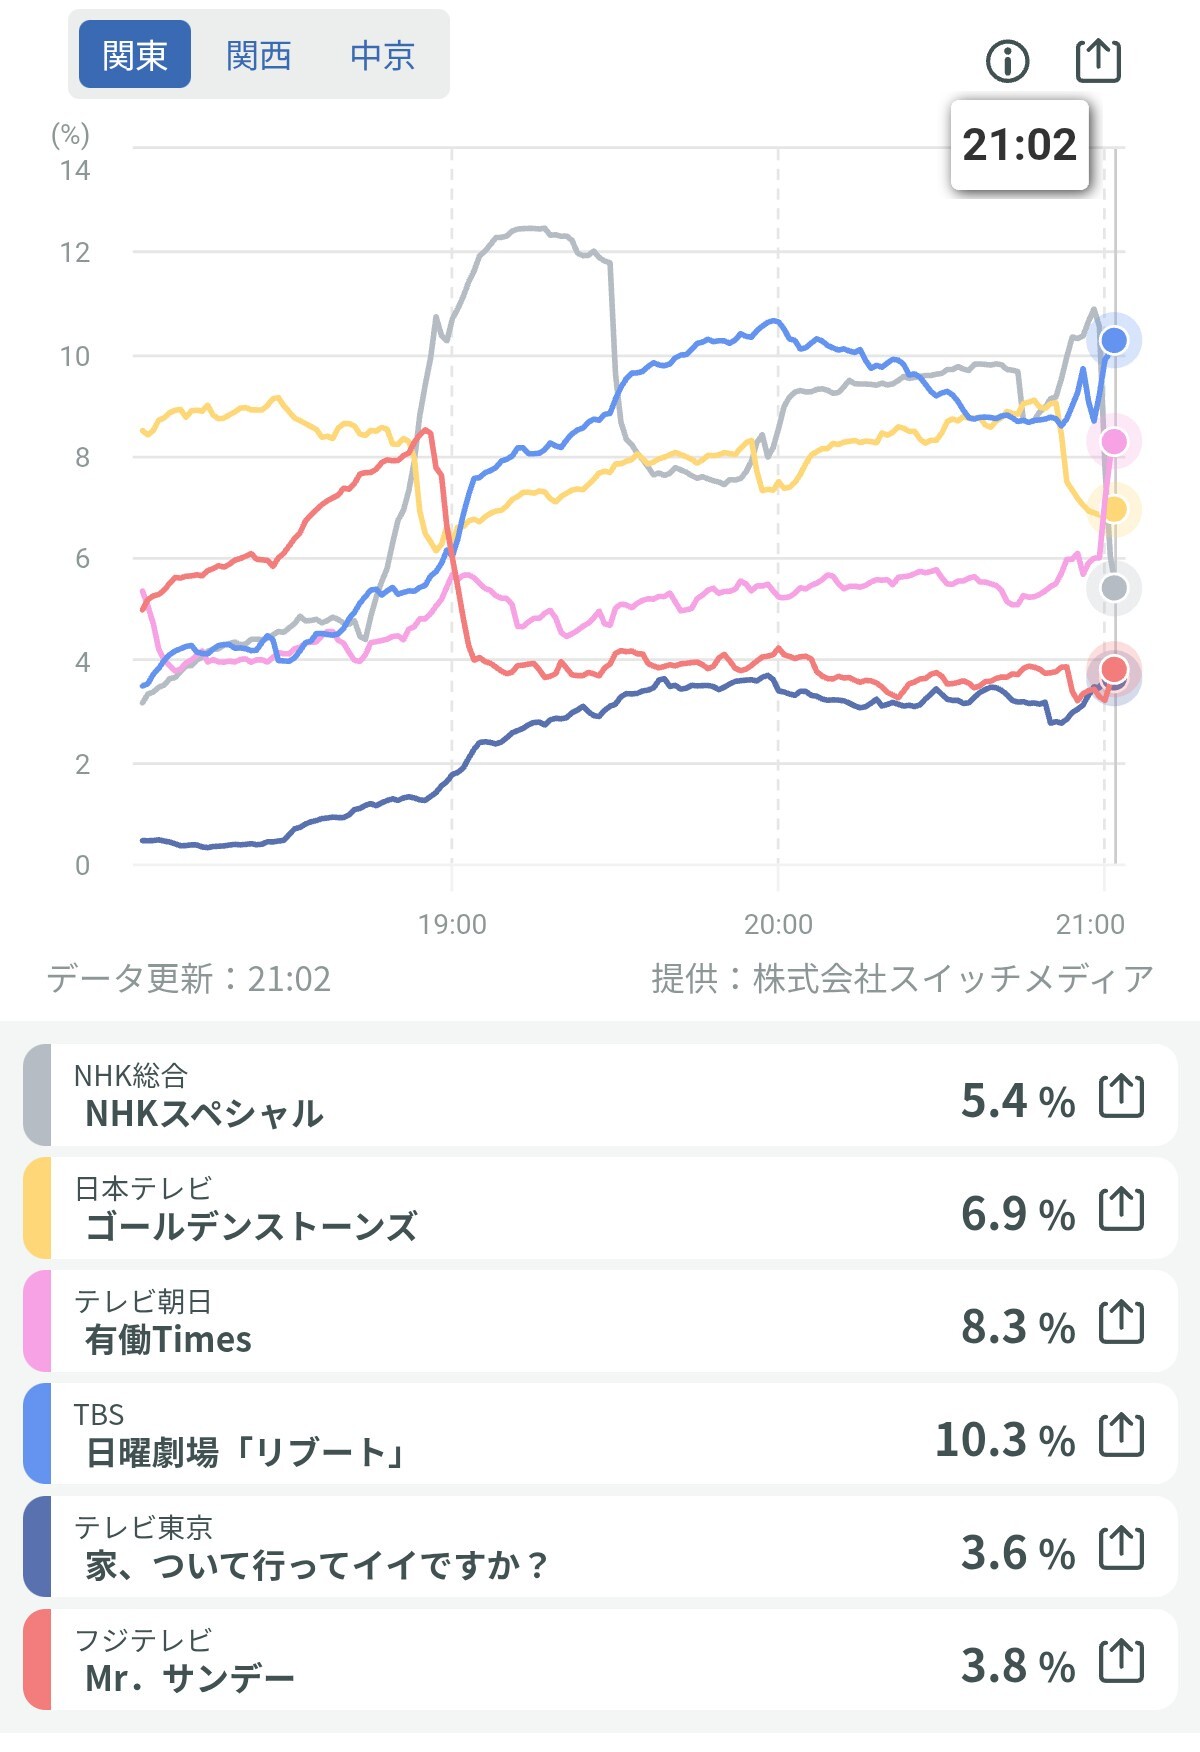The image size is (1200, 1752).
Task: Click the yellow swatch beside 日本テレビ
Action: coord(37,1209)
